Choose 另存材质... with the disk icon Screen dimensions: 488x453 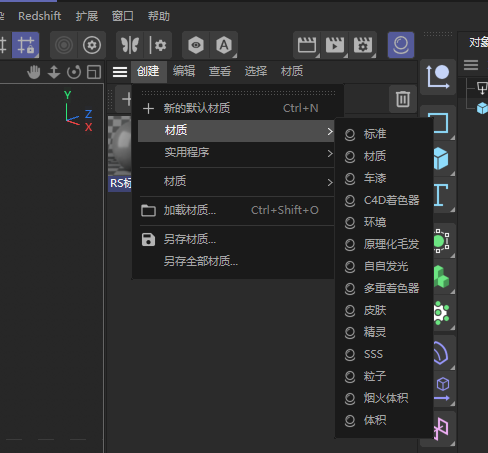(x=236, y=239)
